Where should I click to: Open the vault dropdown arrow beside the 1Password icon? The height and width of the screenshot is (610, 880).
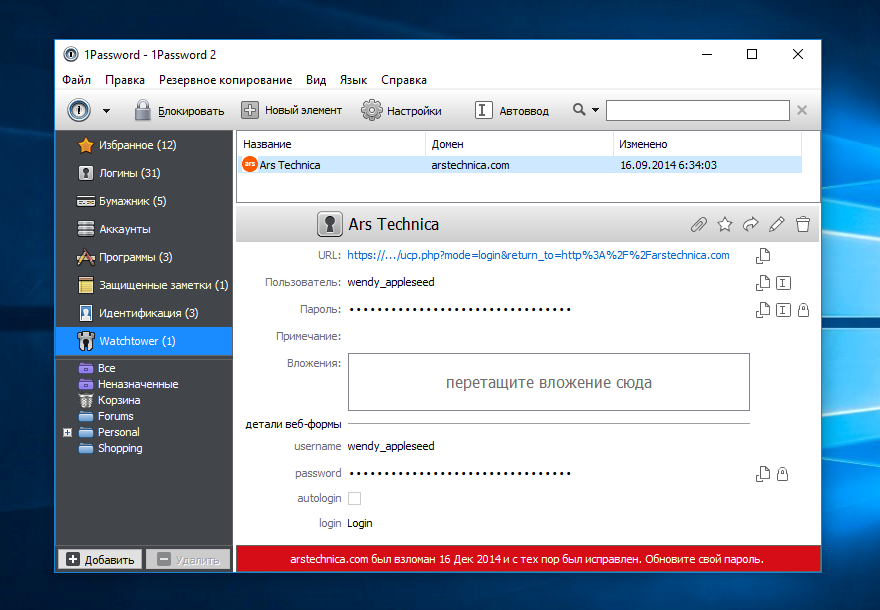[x=106, y=111]
